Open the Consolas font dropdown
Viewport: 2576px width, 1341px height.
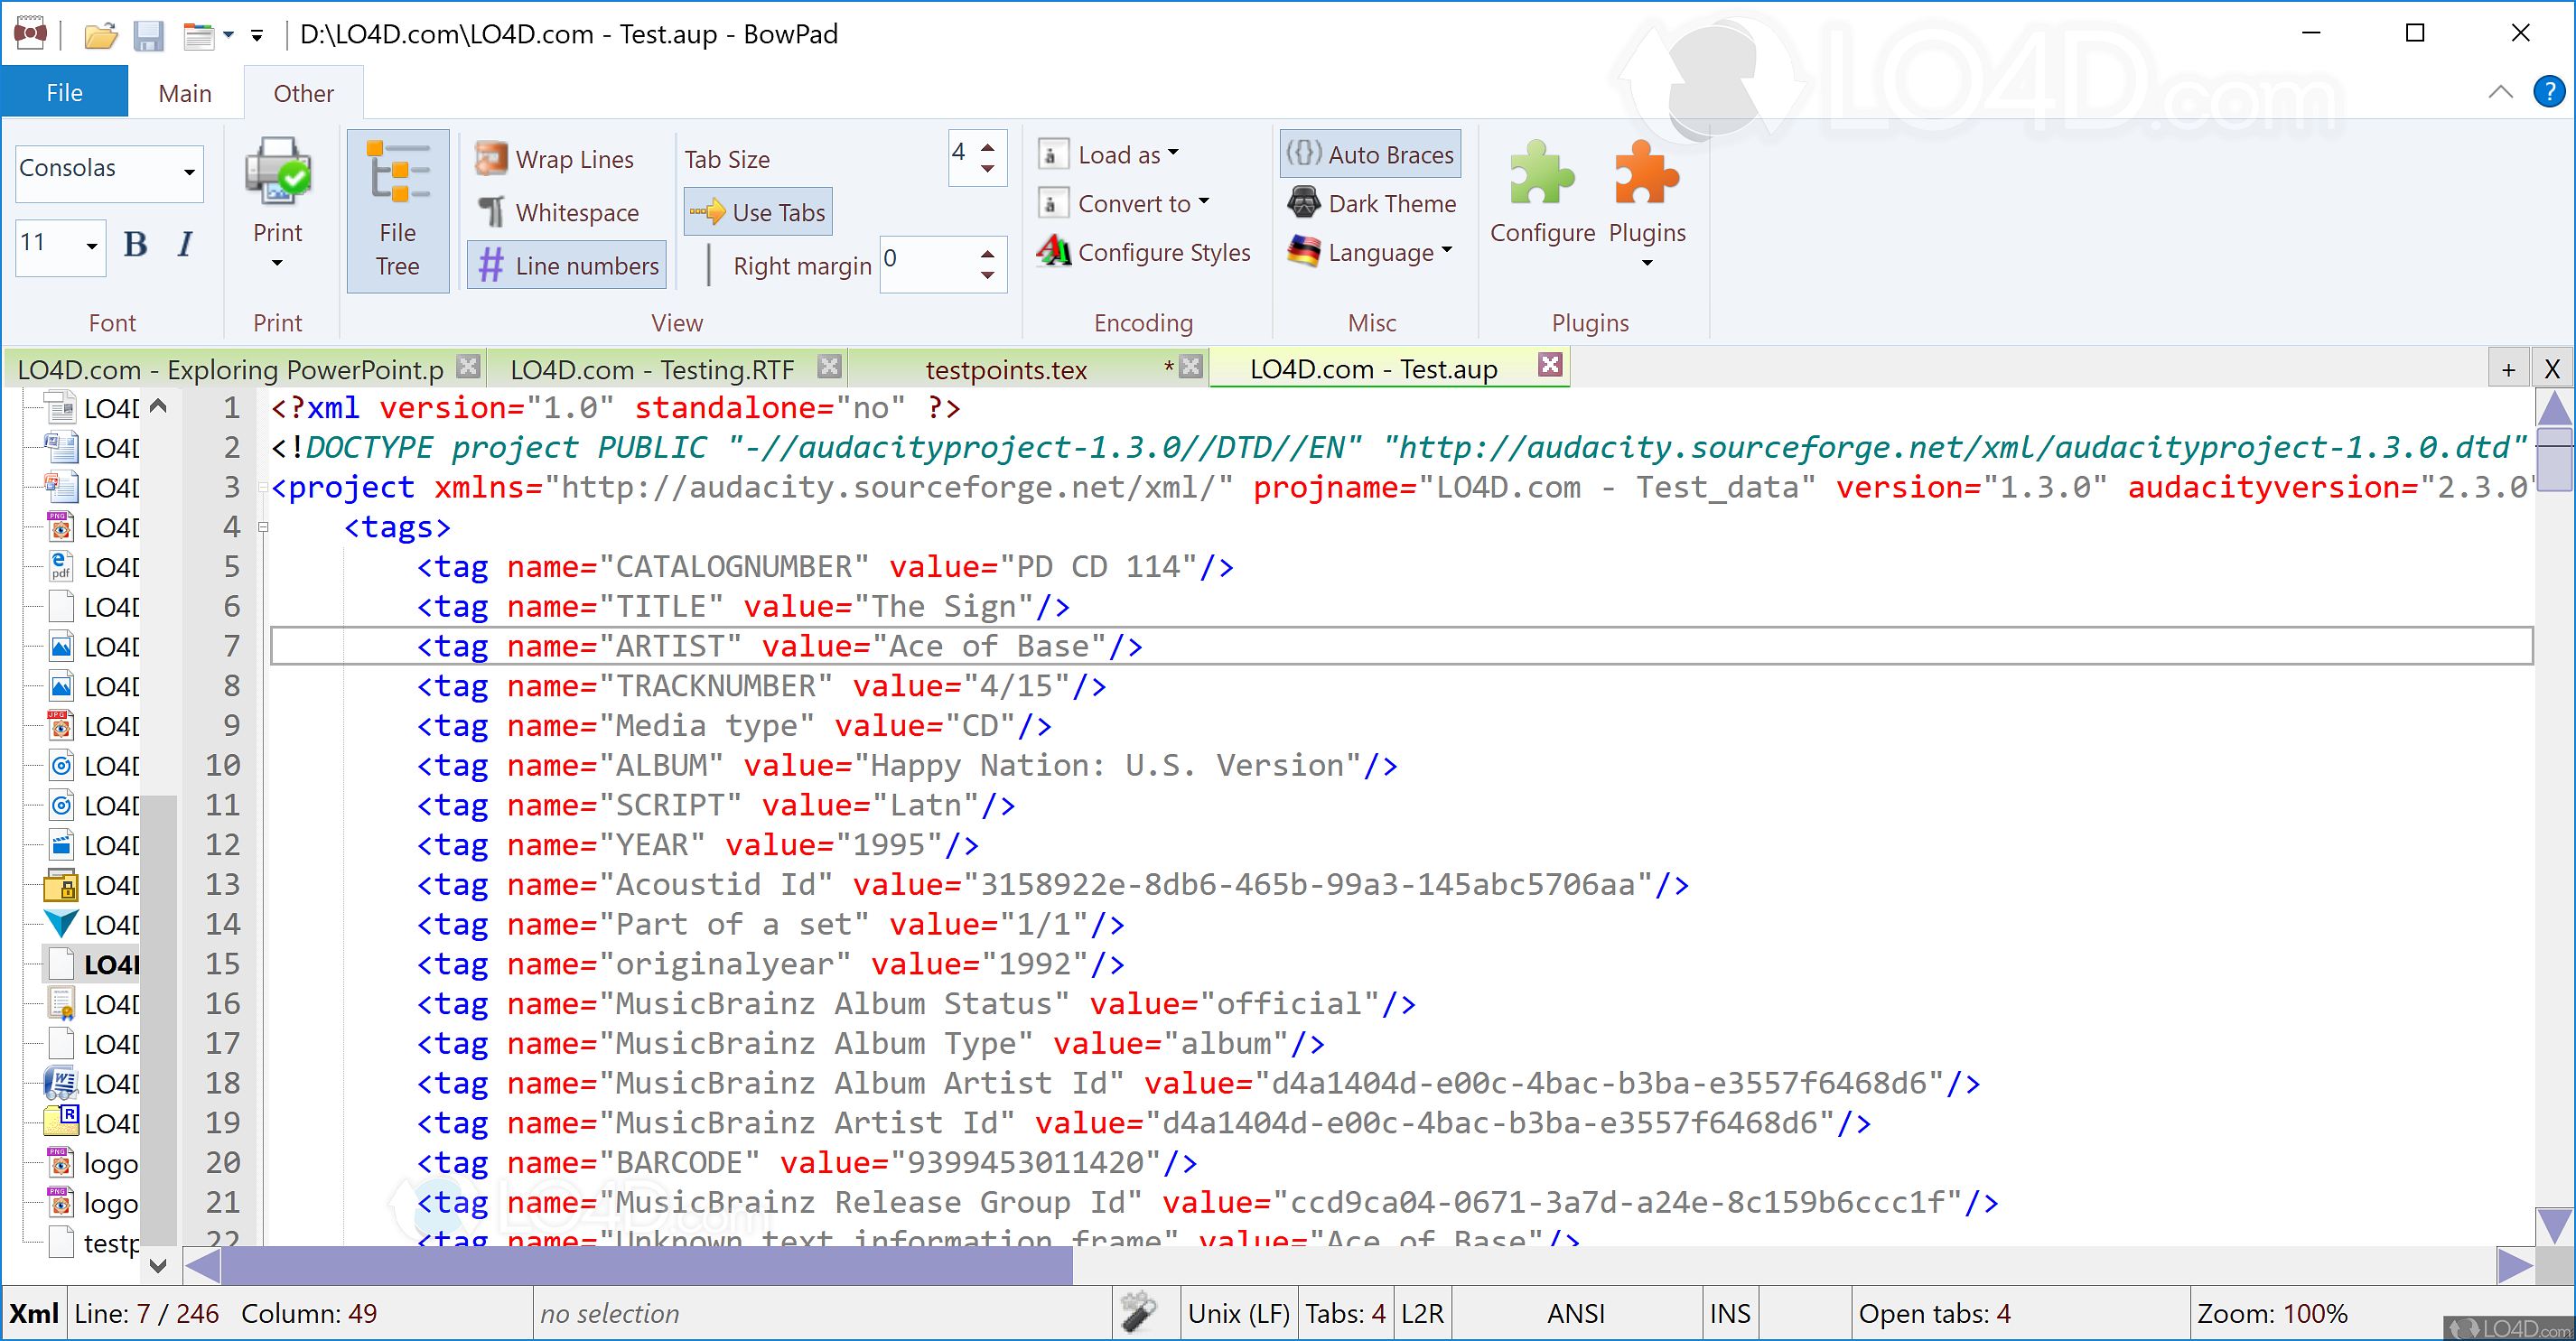point(189,172)
